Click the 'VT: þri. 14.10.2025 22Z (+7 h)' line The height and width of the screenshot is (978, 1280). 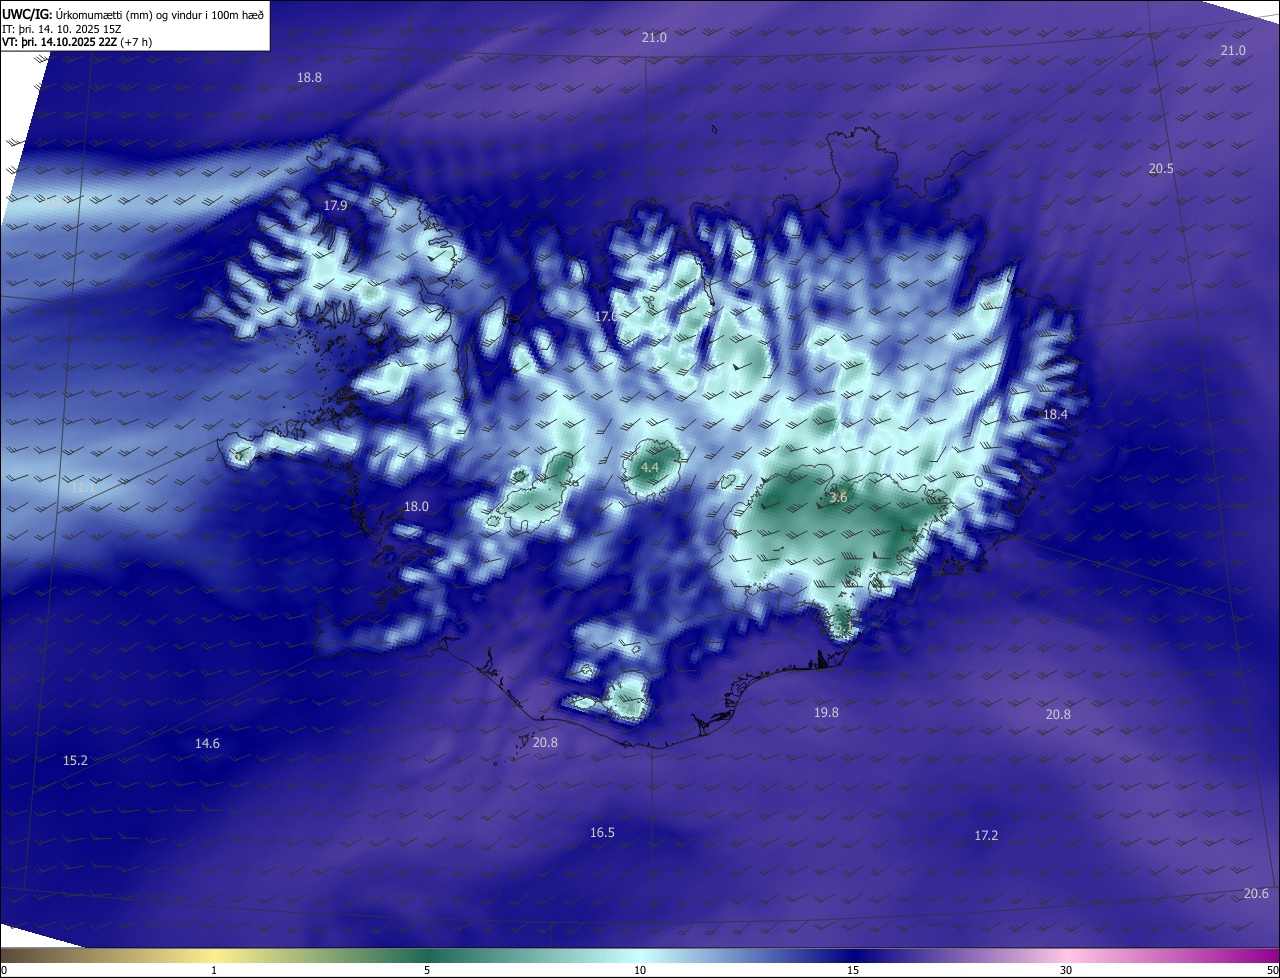[x=77, y=42]
